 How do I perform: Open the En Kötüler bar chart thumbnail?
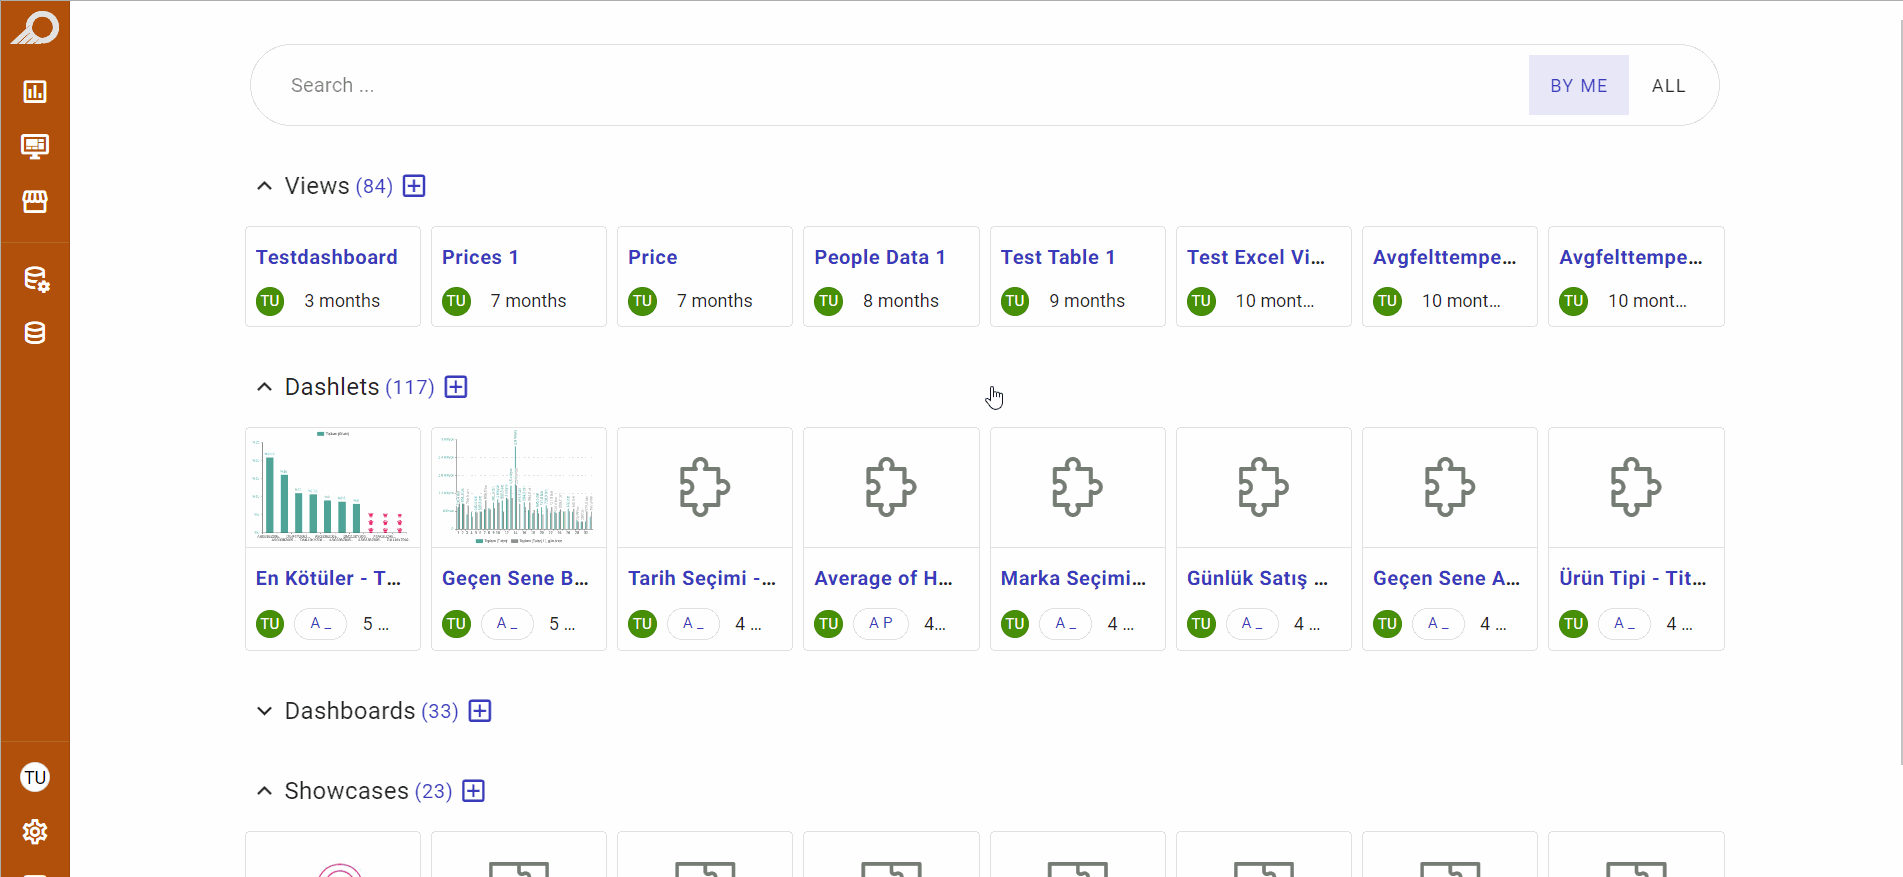point(333,487)
